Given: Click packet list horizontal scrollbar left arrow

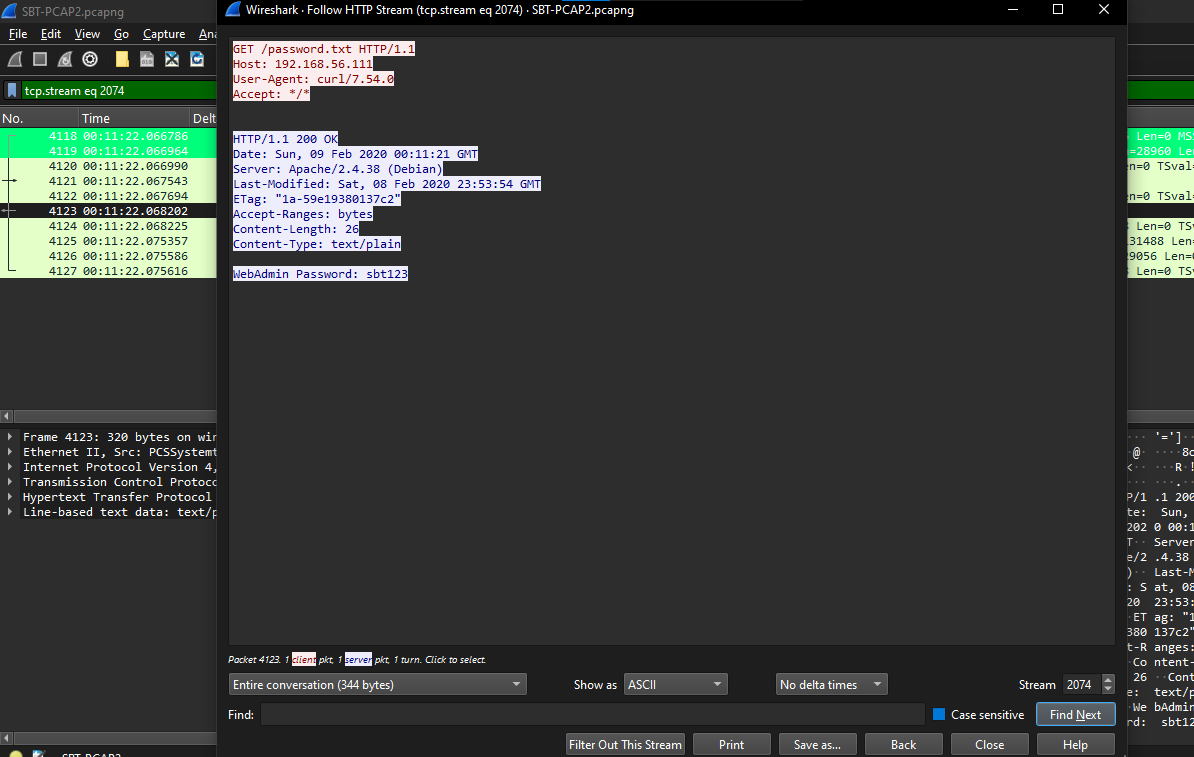Looking at the screenshot, I should (x=7, y=417).
